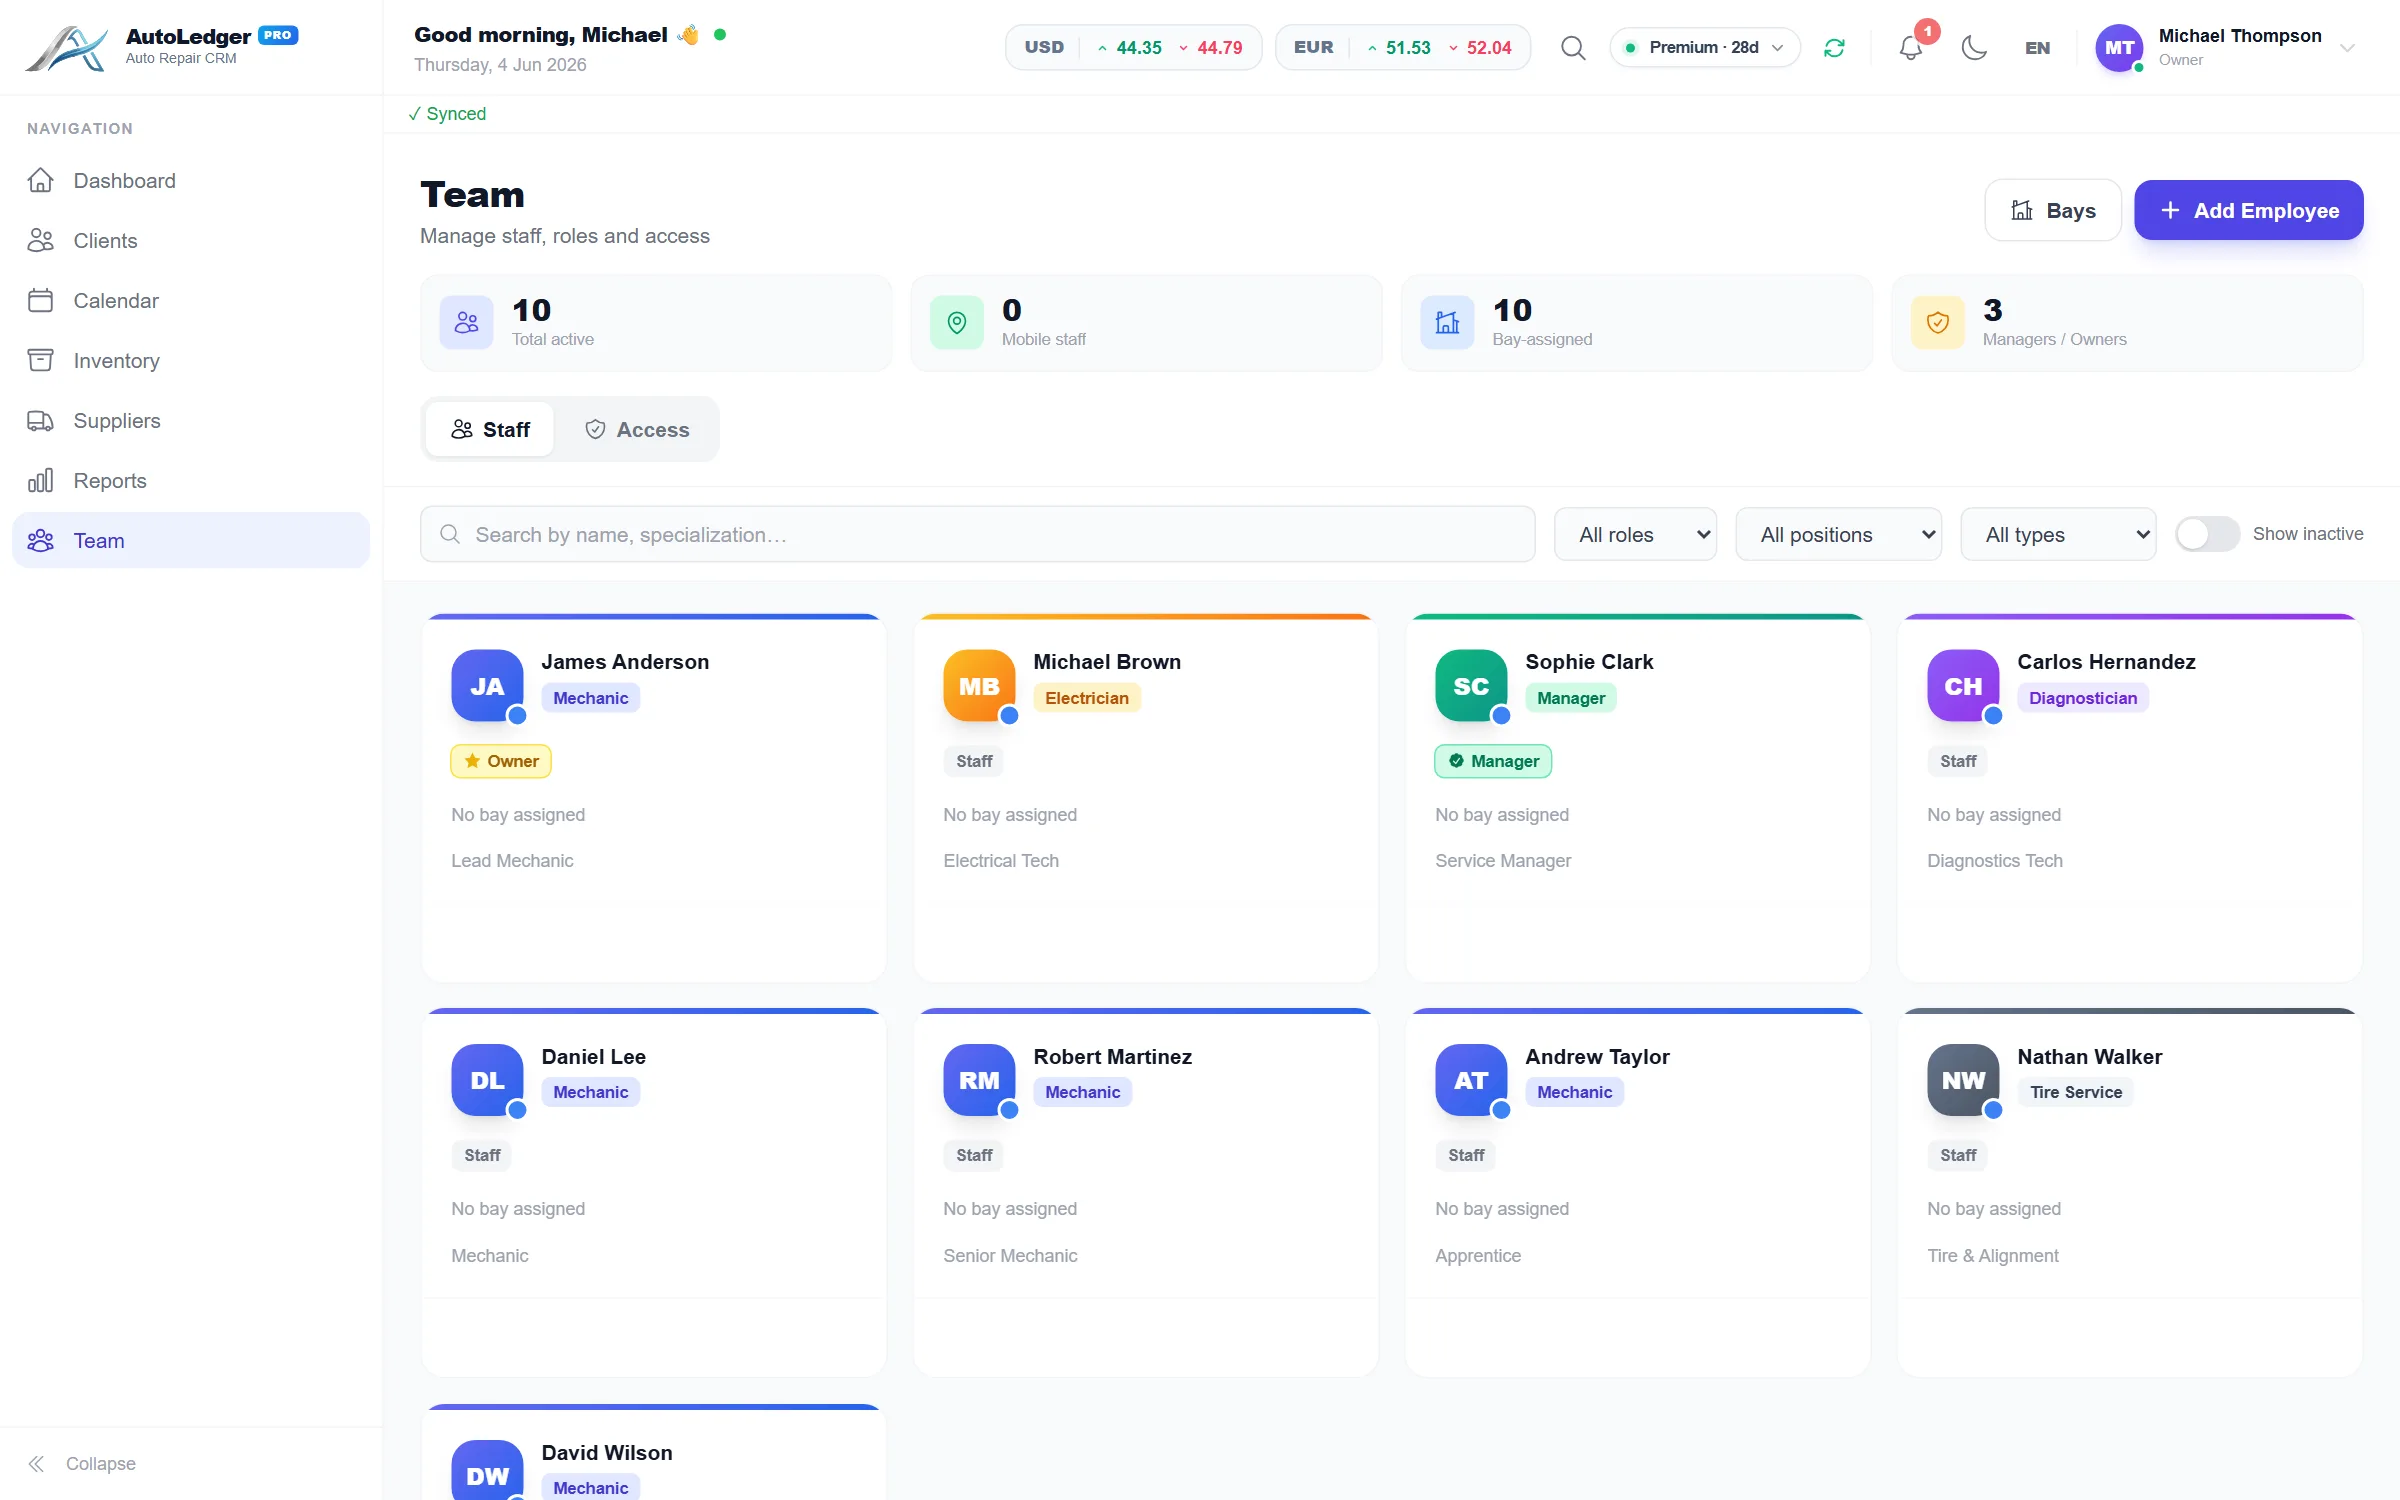The height and width of the screenshot is (1500, 2400).
Task: Toggle the Show inactive switch
Action: (x=2207, y=534)
